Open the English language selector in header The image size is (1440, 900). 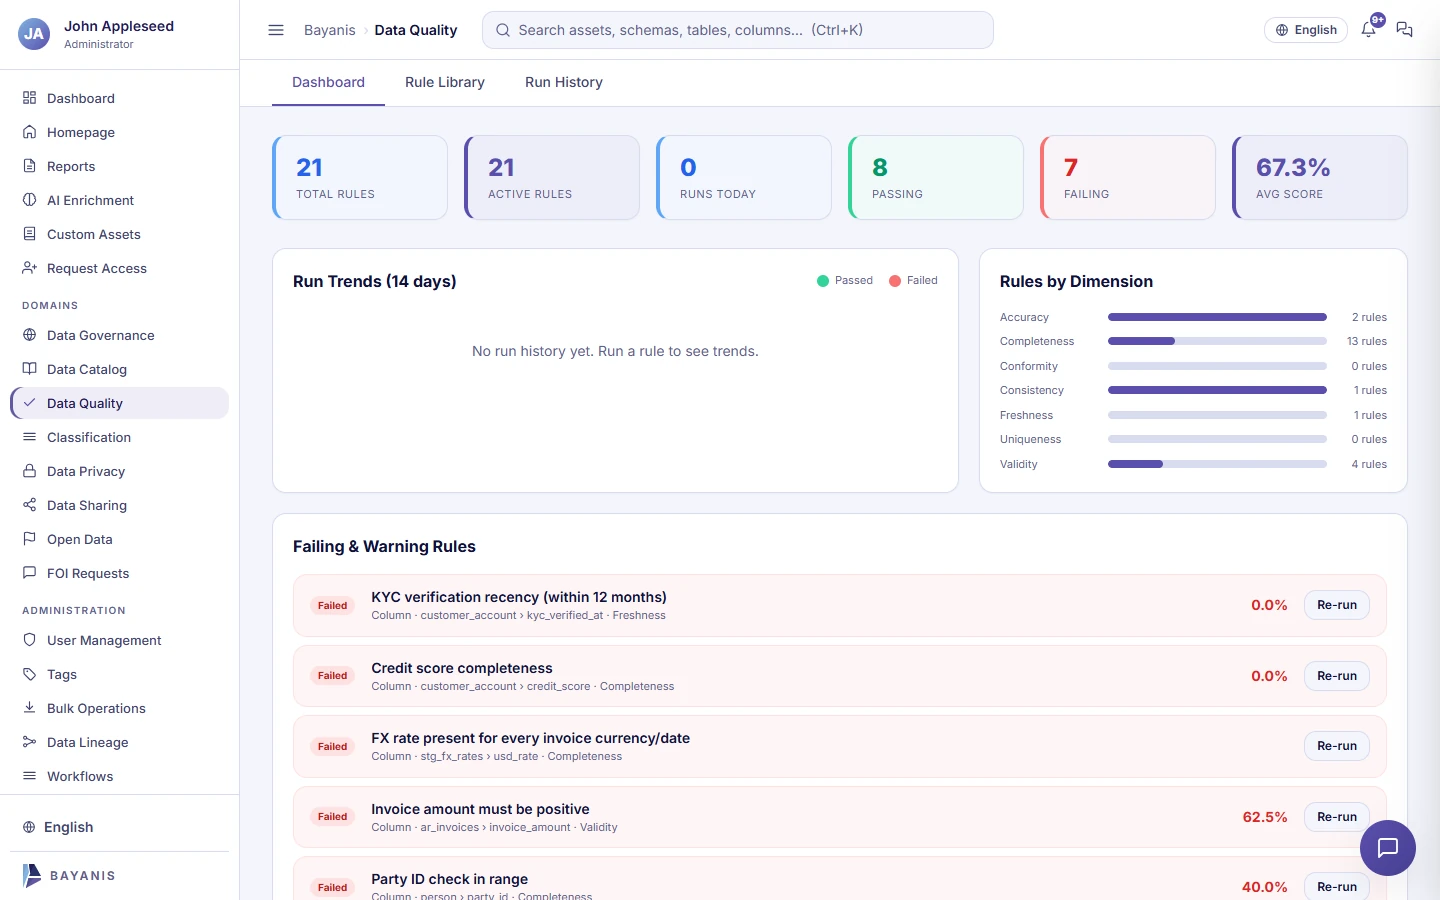coord(1306,30)
